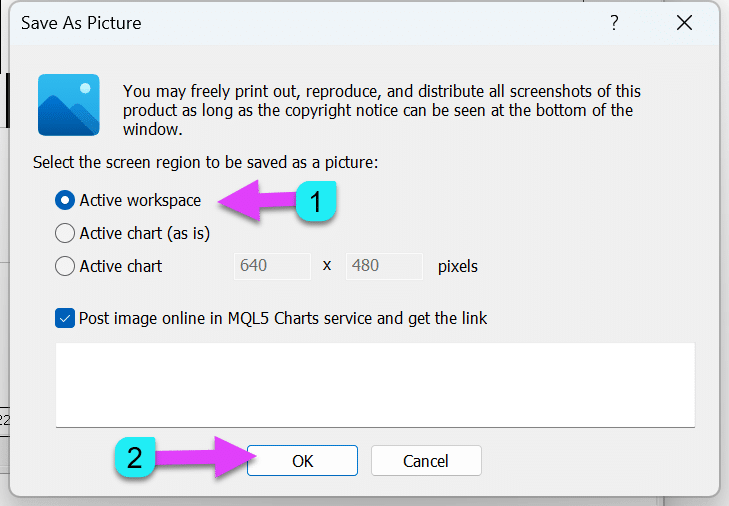Click the pink arrow pointing at OK

tap(200, 460)
